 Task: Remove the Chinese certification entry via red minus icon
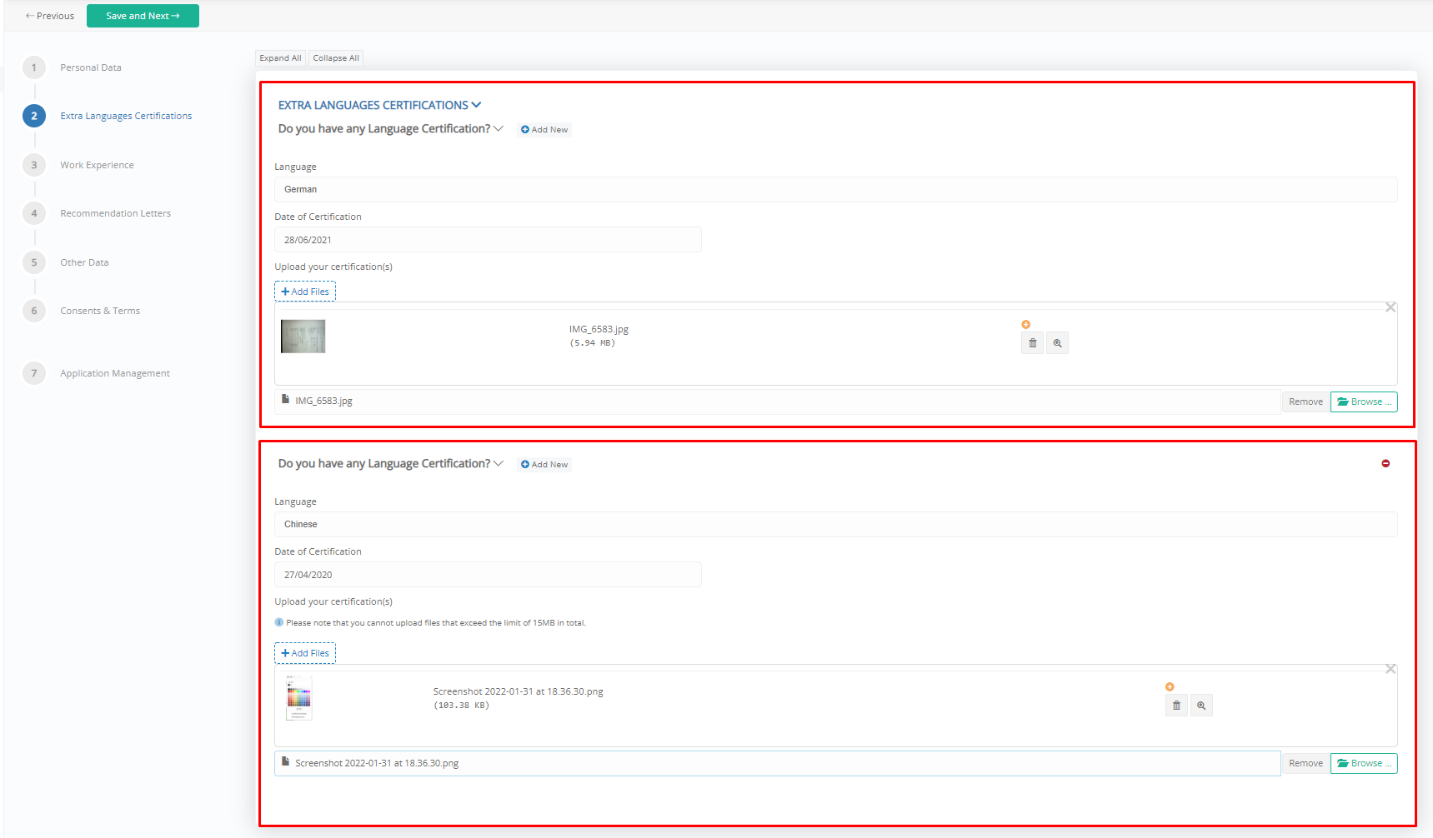coord(1385,463)
